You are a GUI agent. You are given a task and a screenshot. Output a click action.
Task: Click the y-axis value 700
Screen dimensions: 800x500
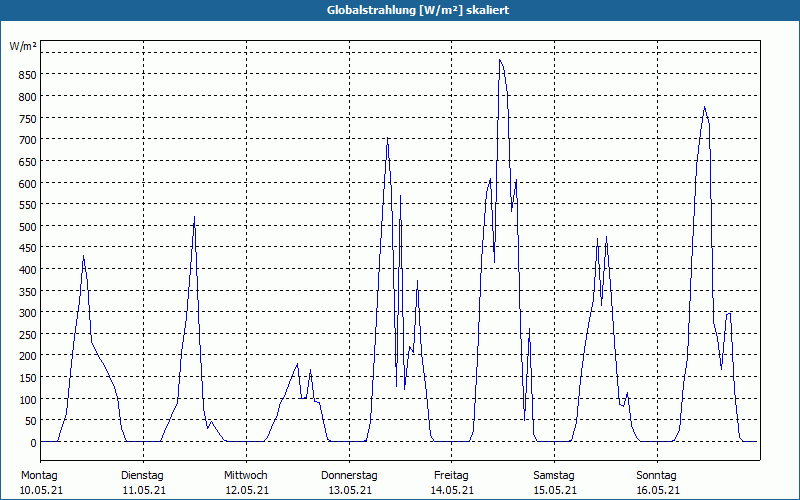coord(27,140)
